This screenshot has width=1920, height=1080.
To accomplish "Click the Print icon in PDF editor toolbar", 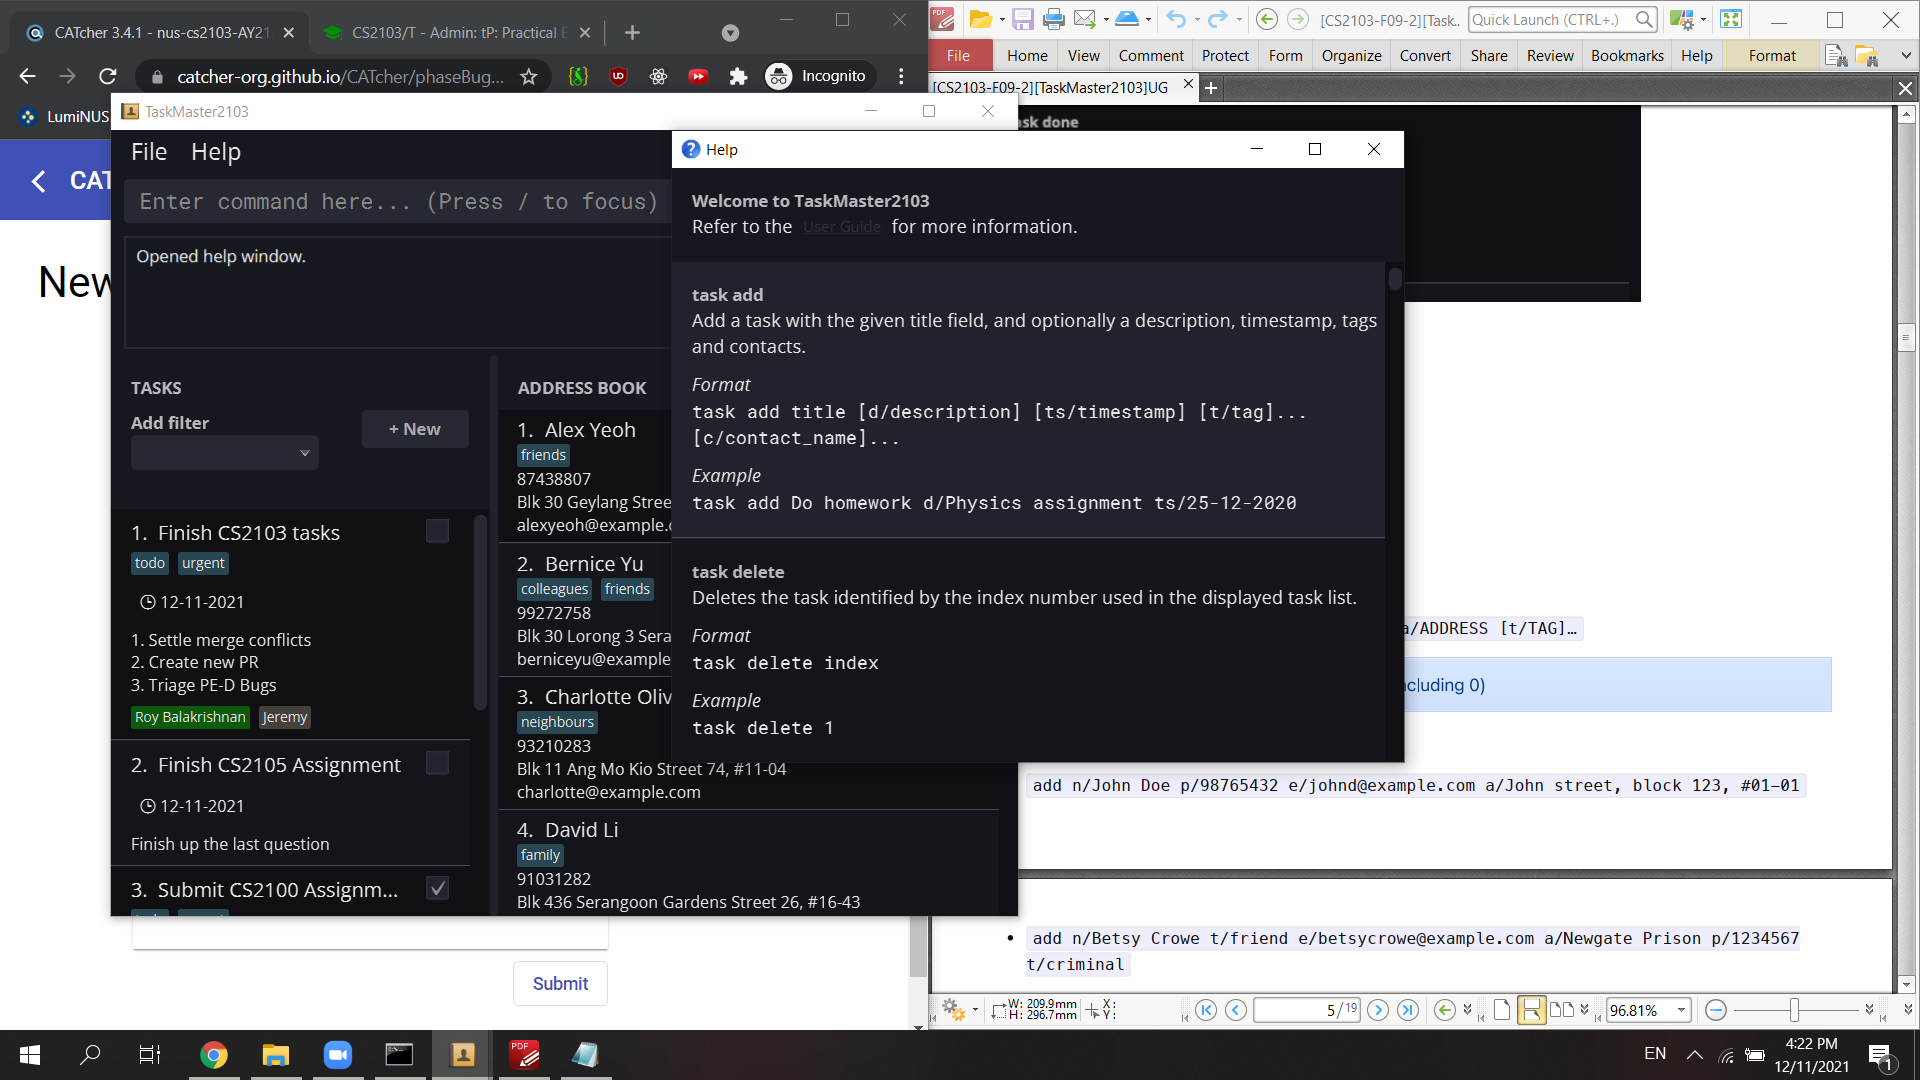I will (1053, 19).
